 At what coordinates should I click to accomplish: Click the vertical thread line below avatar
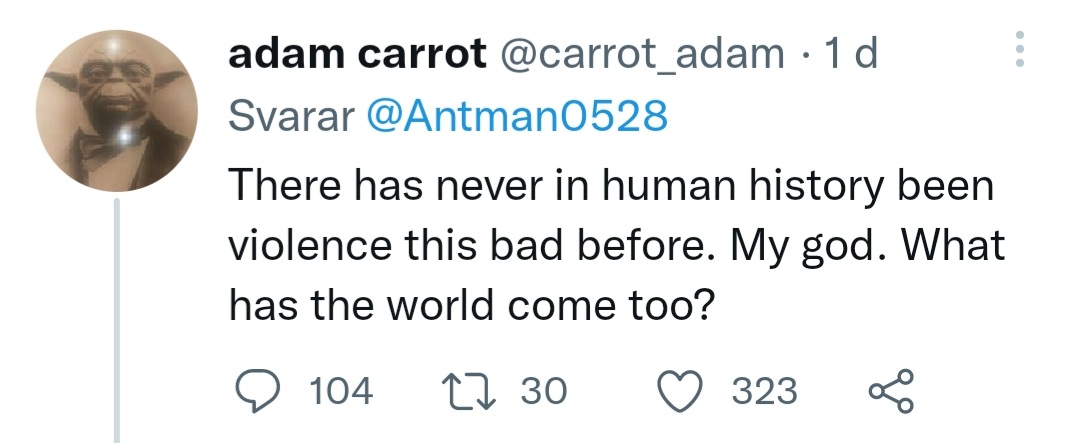tap(118, 320)
